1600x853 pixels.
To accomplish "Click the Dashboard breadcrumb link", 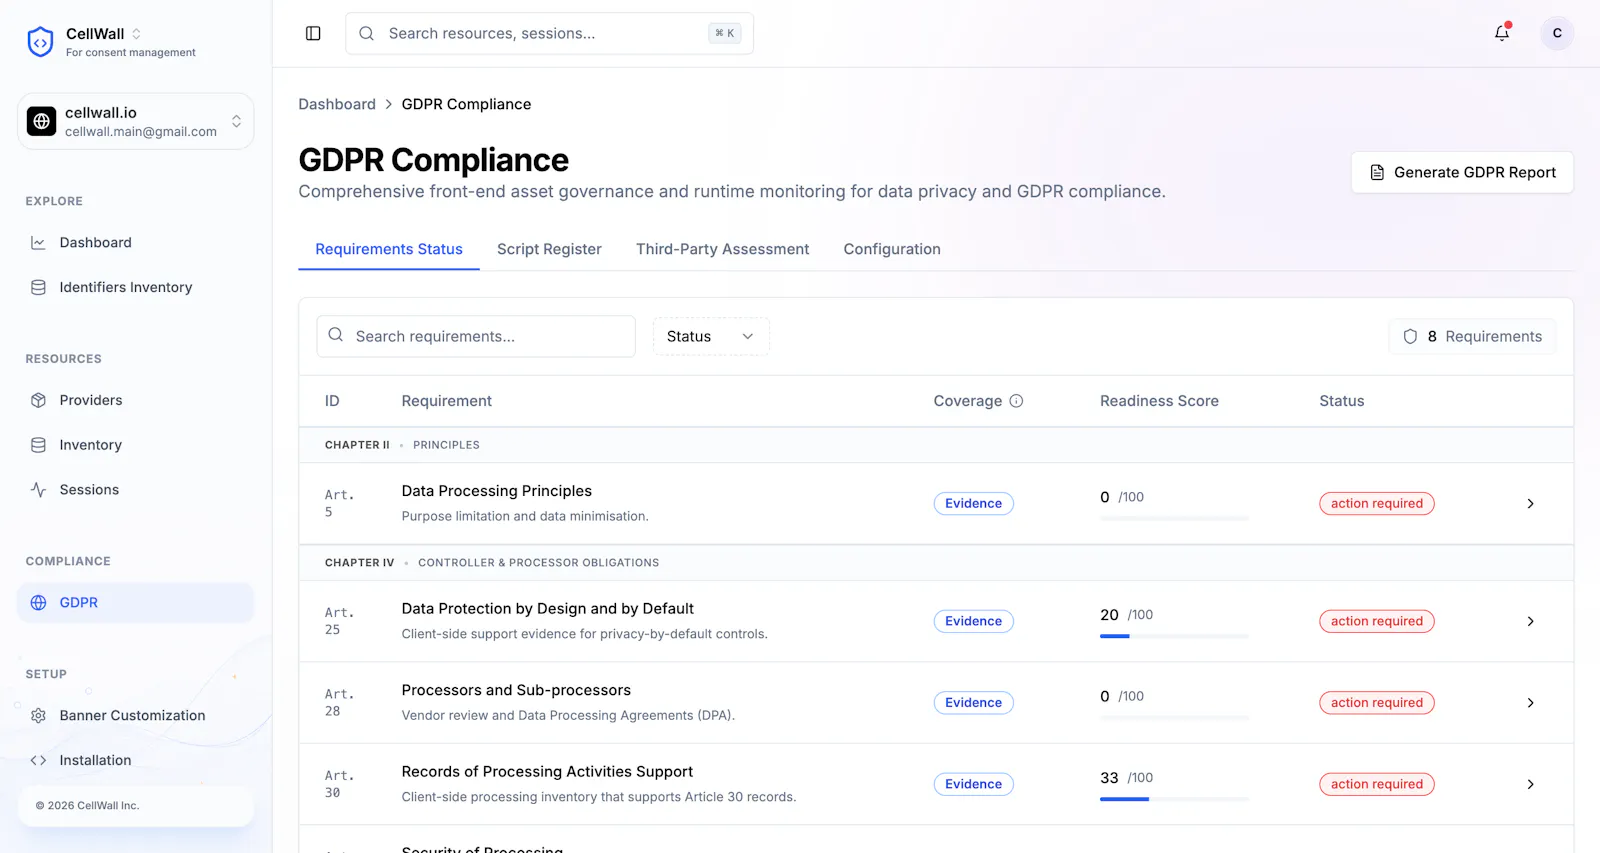I will click(x=337, y=104).
